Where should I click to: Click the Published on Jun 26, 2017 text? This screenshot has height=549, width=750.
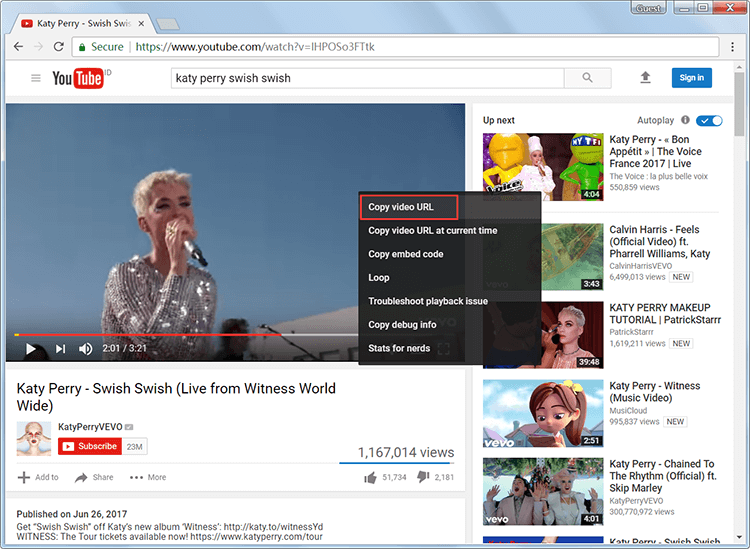72,514
